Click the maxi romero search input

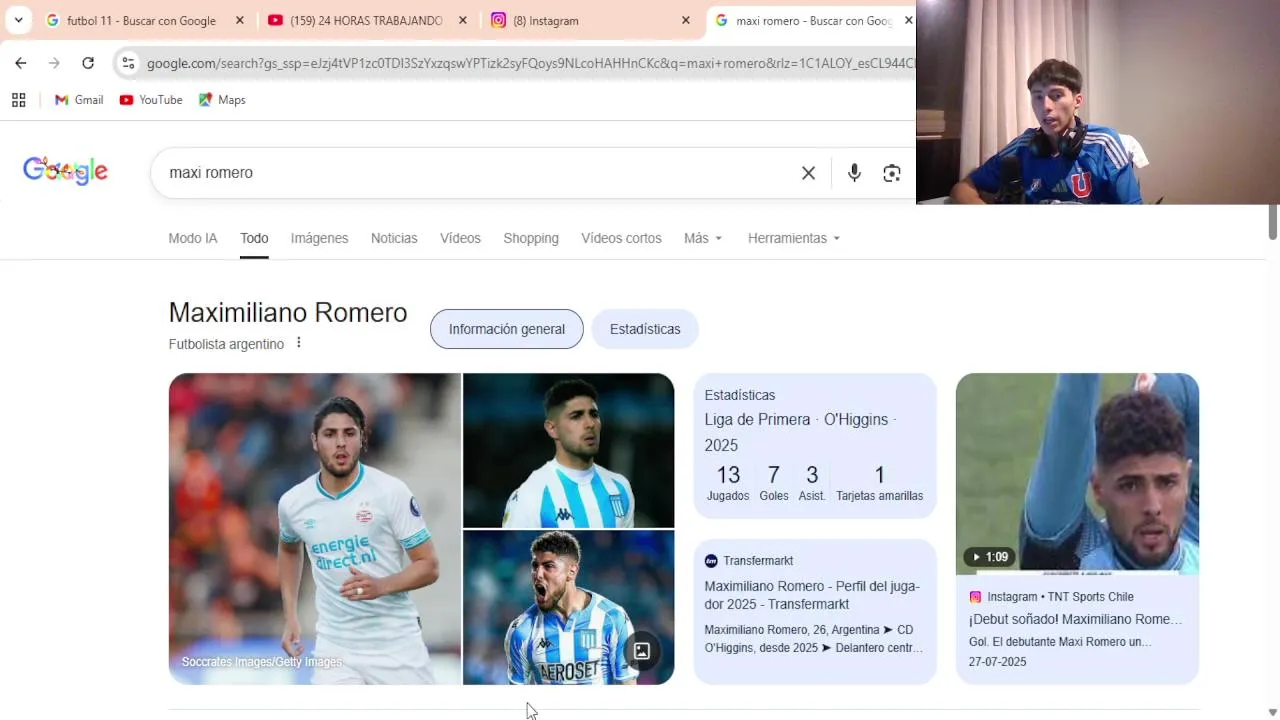click(480, 173)
